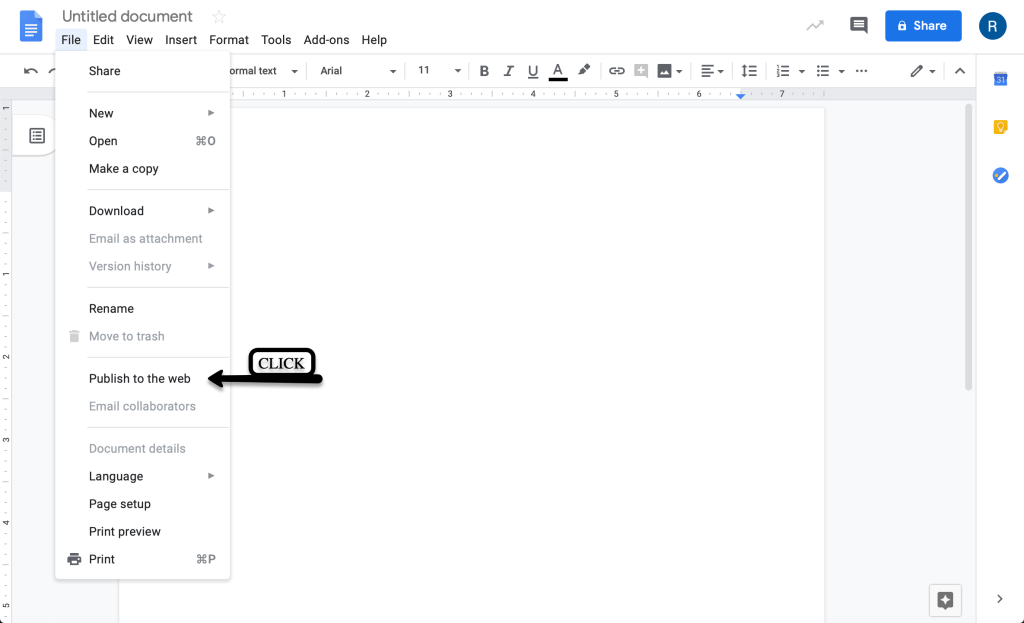Choose Make a copy from menu
This screenshot has width=1024, height=623.
[123, 169]
